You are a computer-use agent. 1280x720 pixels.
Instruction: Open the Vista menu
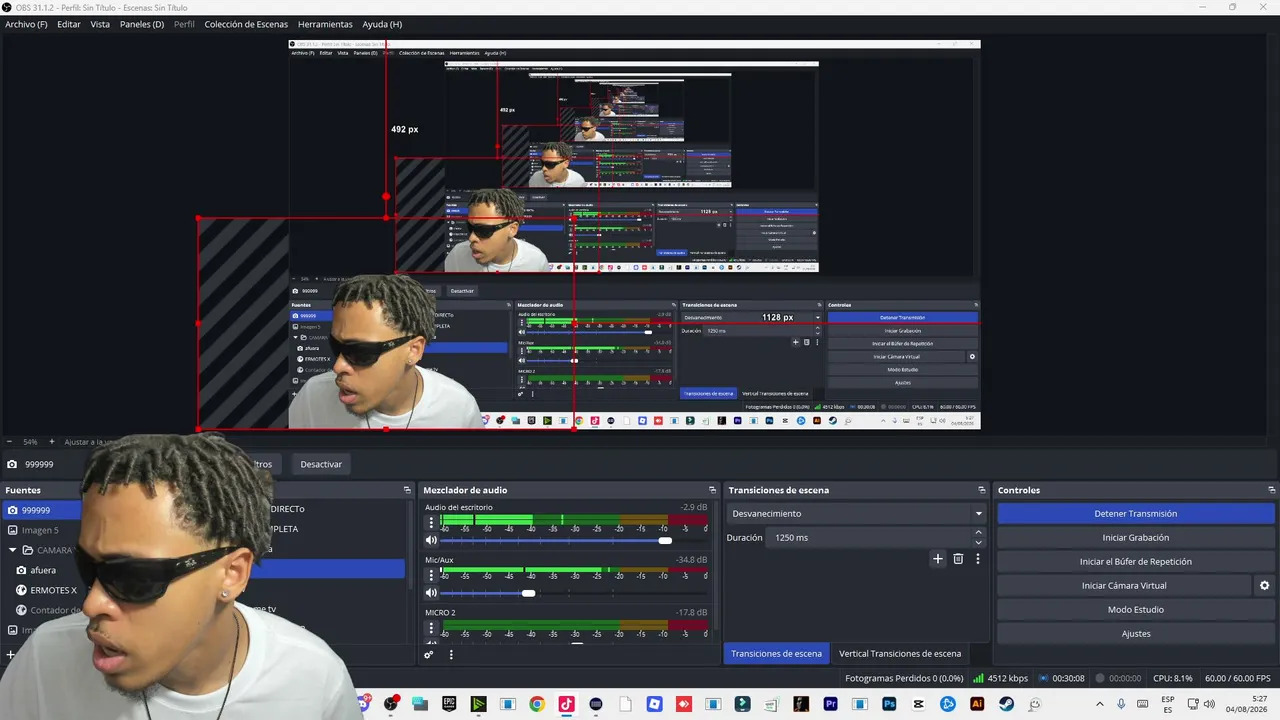pos(100,24)
